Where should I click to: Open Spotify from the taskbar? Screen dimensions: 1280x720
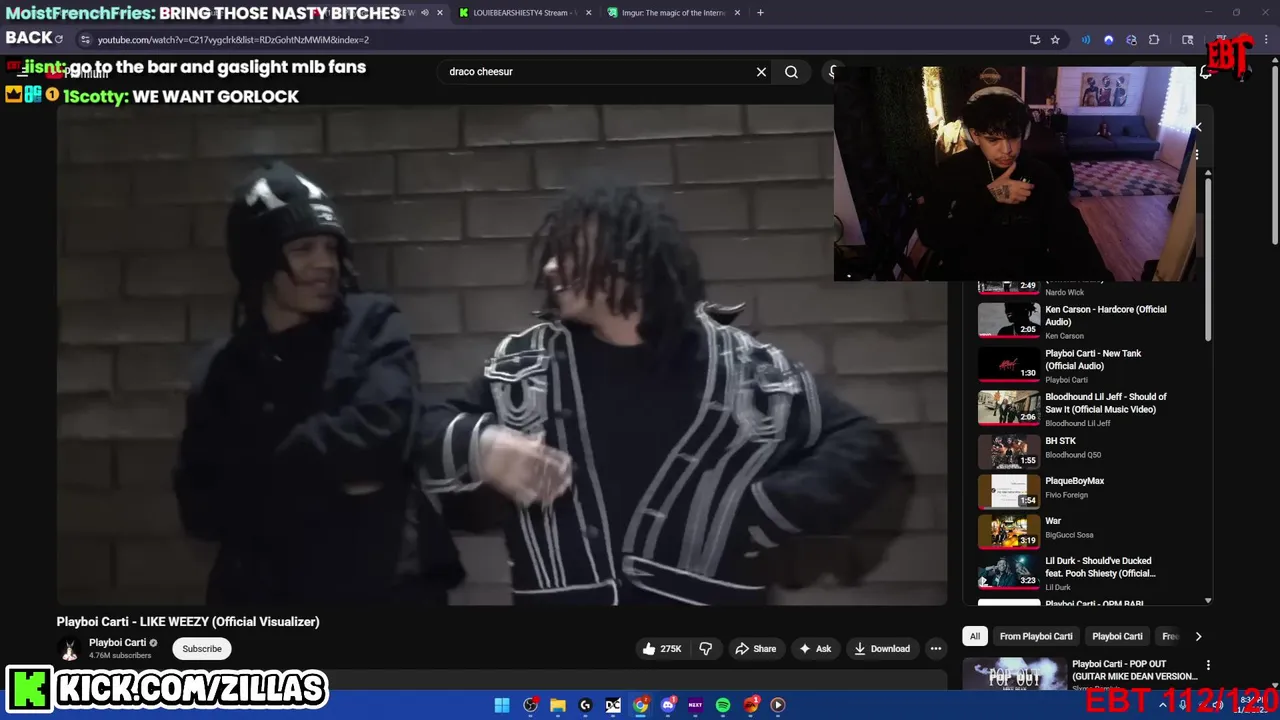click(723, 705)
